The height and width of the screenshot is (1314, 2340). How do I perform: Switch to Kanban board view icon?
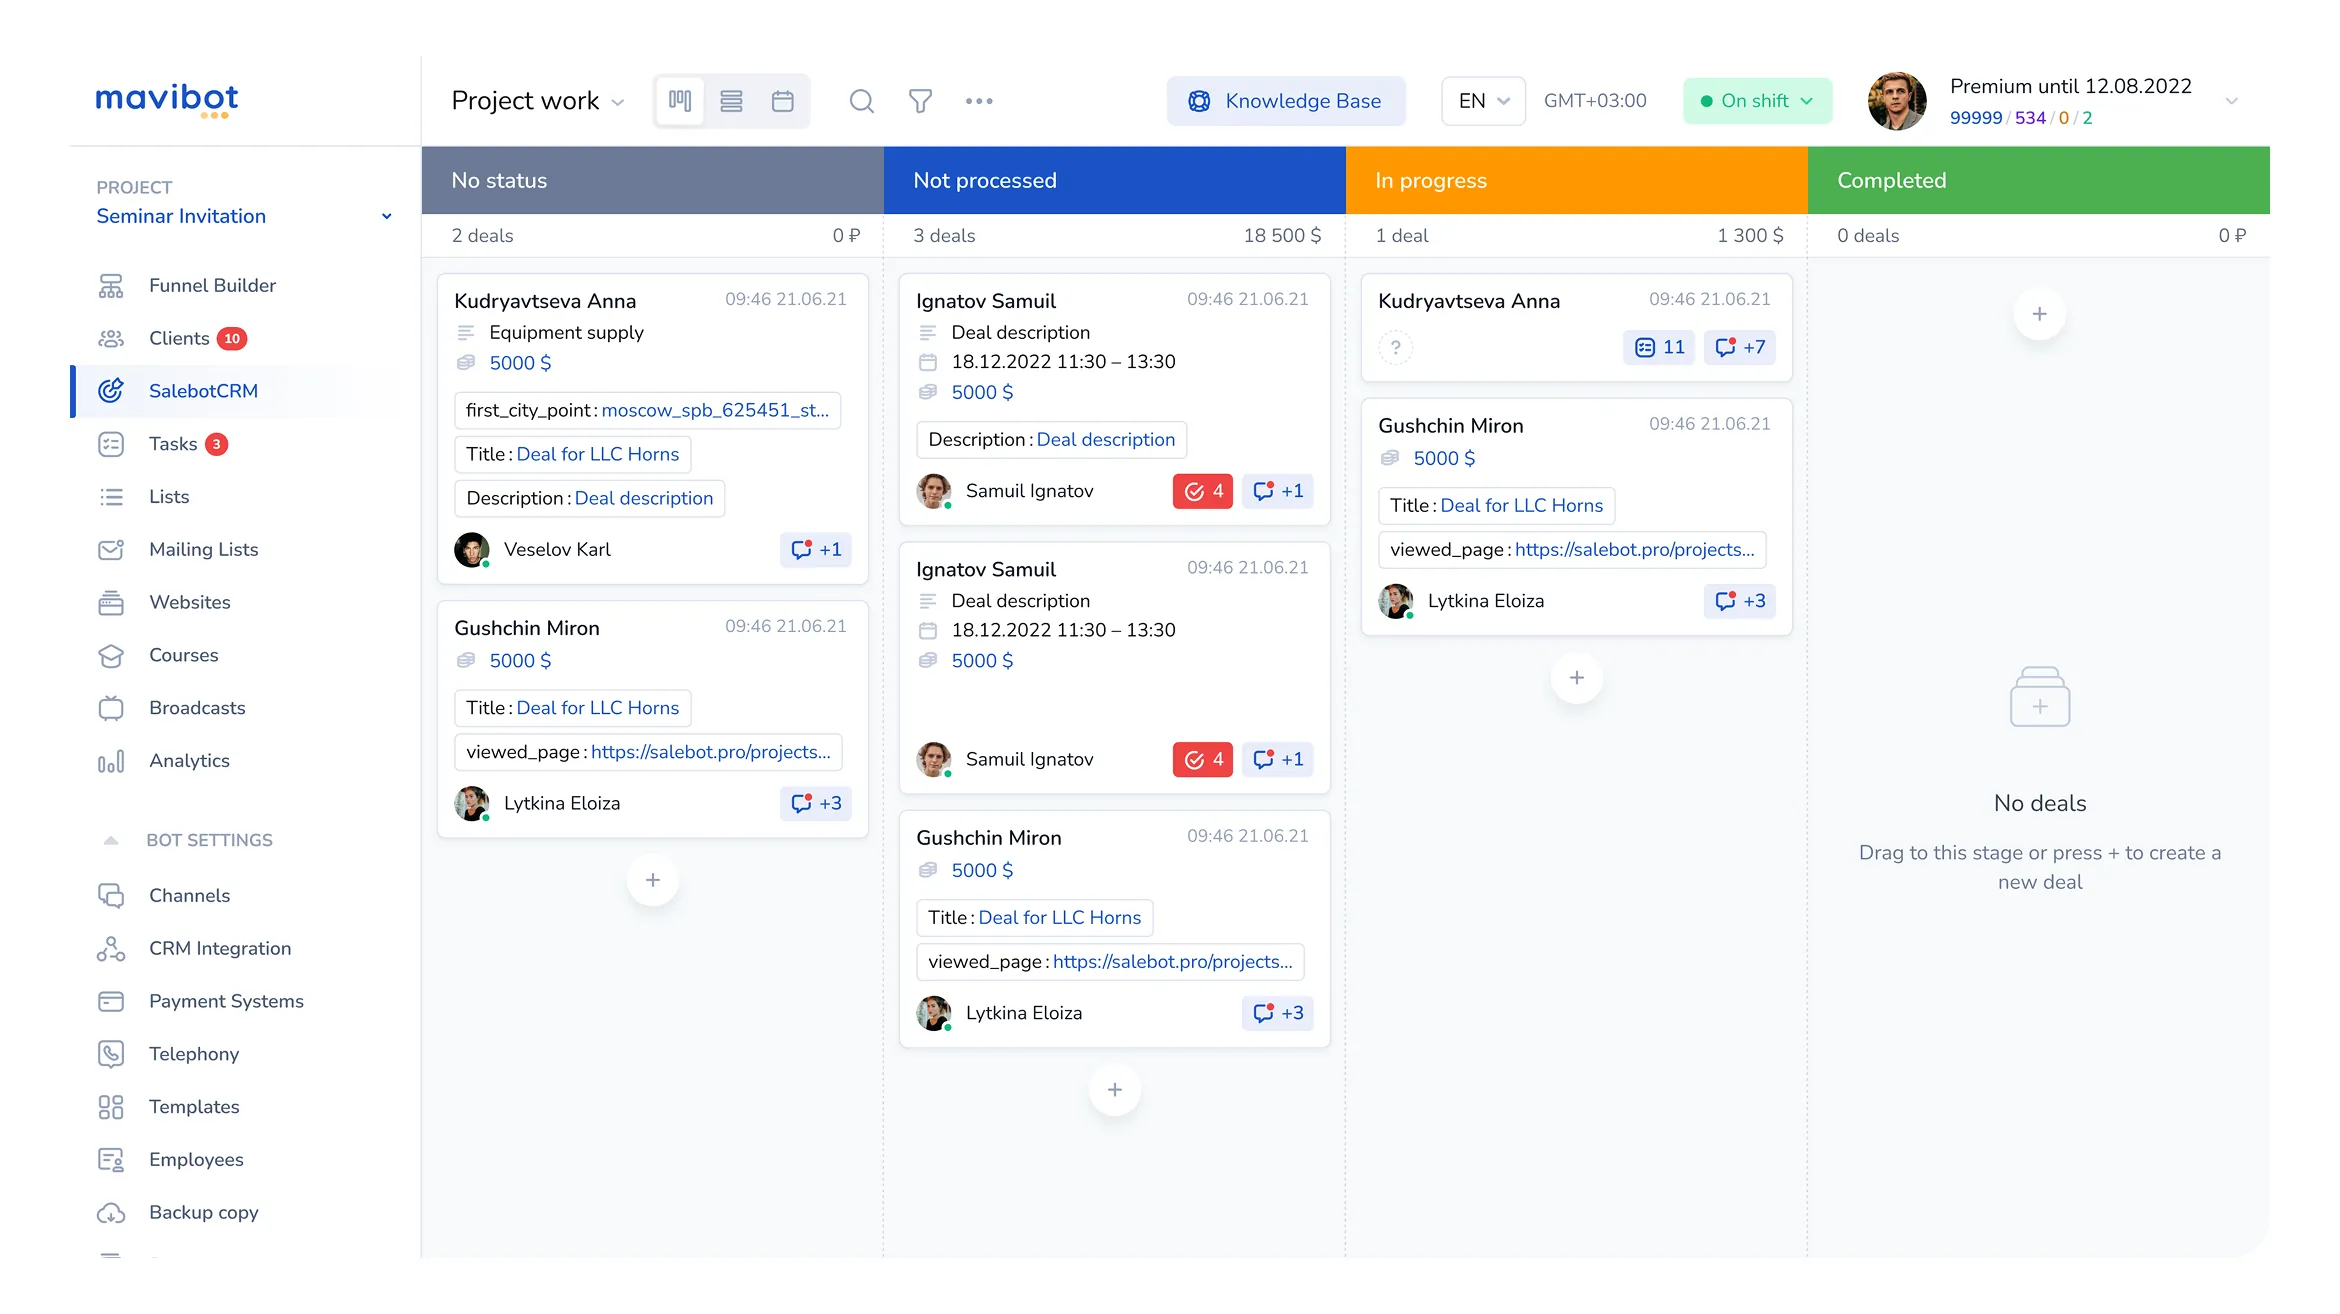[680, 101]
